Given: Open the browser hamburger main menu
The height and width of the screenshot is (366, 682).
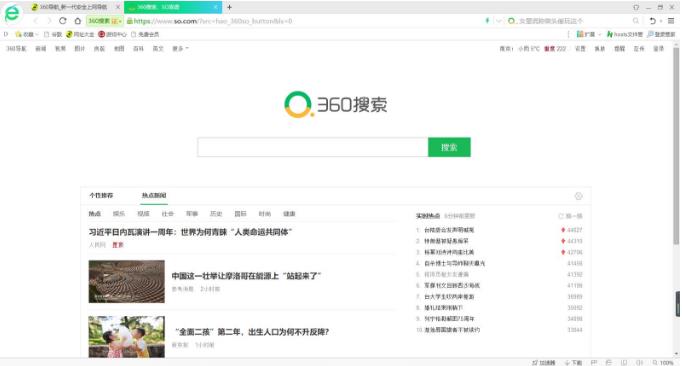Looking at the screenshot, I should coord(671,20).
